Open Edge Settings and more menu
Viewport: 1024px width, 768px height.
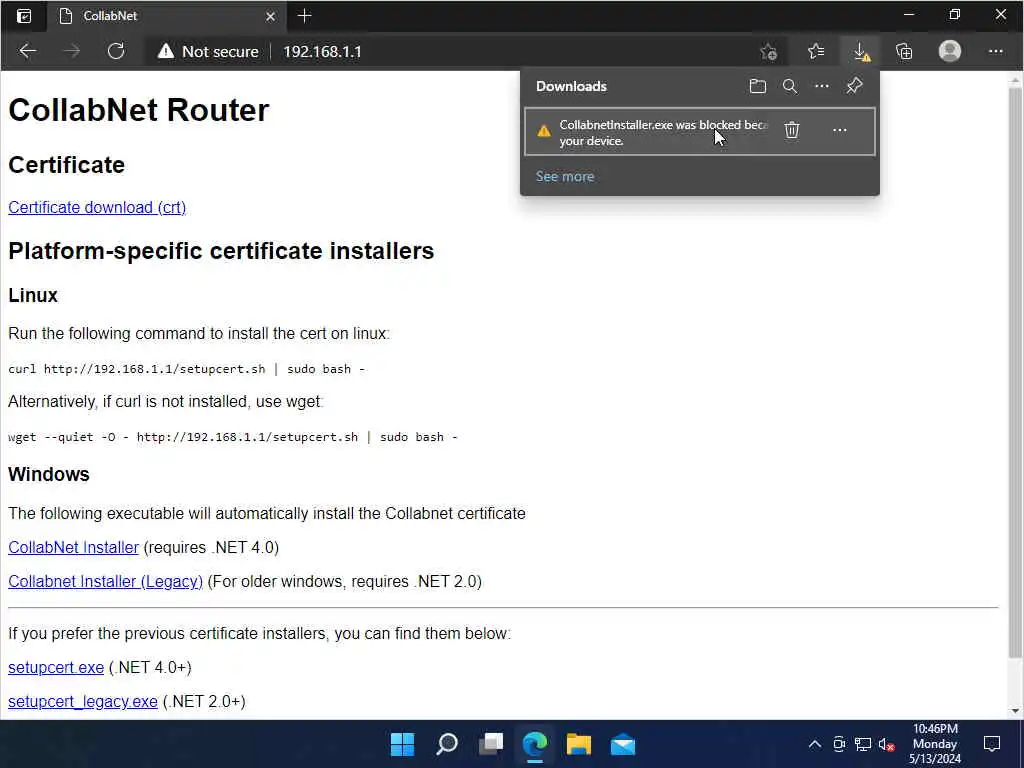click(995, 51)
